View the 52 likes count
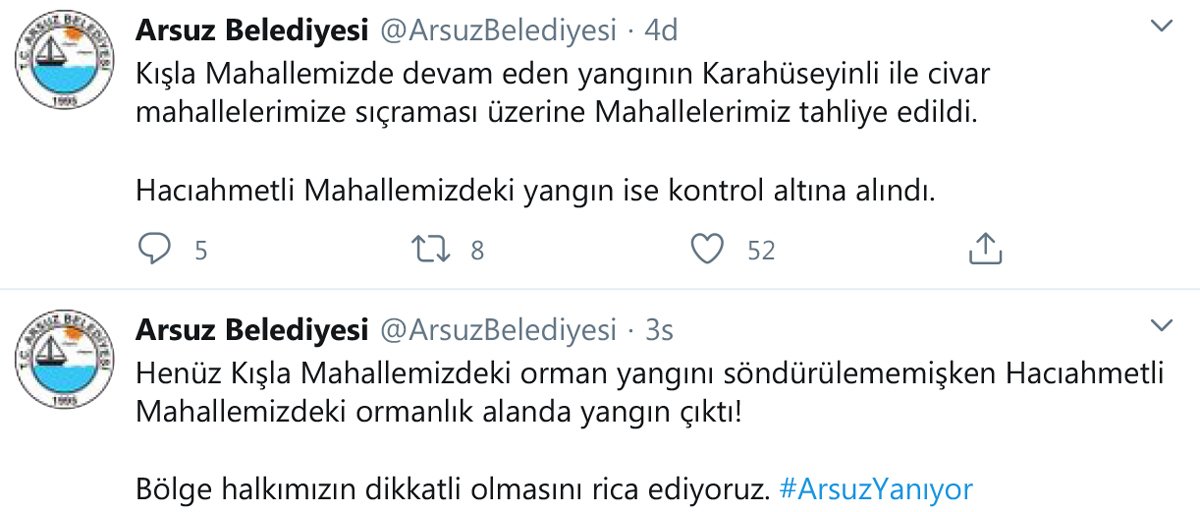1200x512 pixels. pyautogui.click(x=762, y=250)
